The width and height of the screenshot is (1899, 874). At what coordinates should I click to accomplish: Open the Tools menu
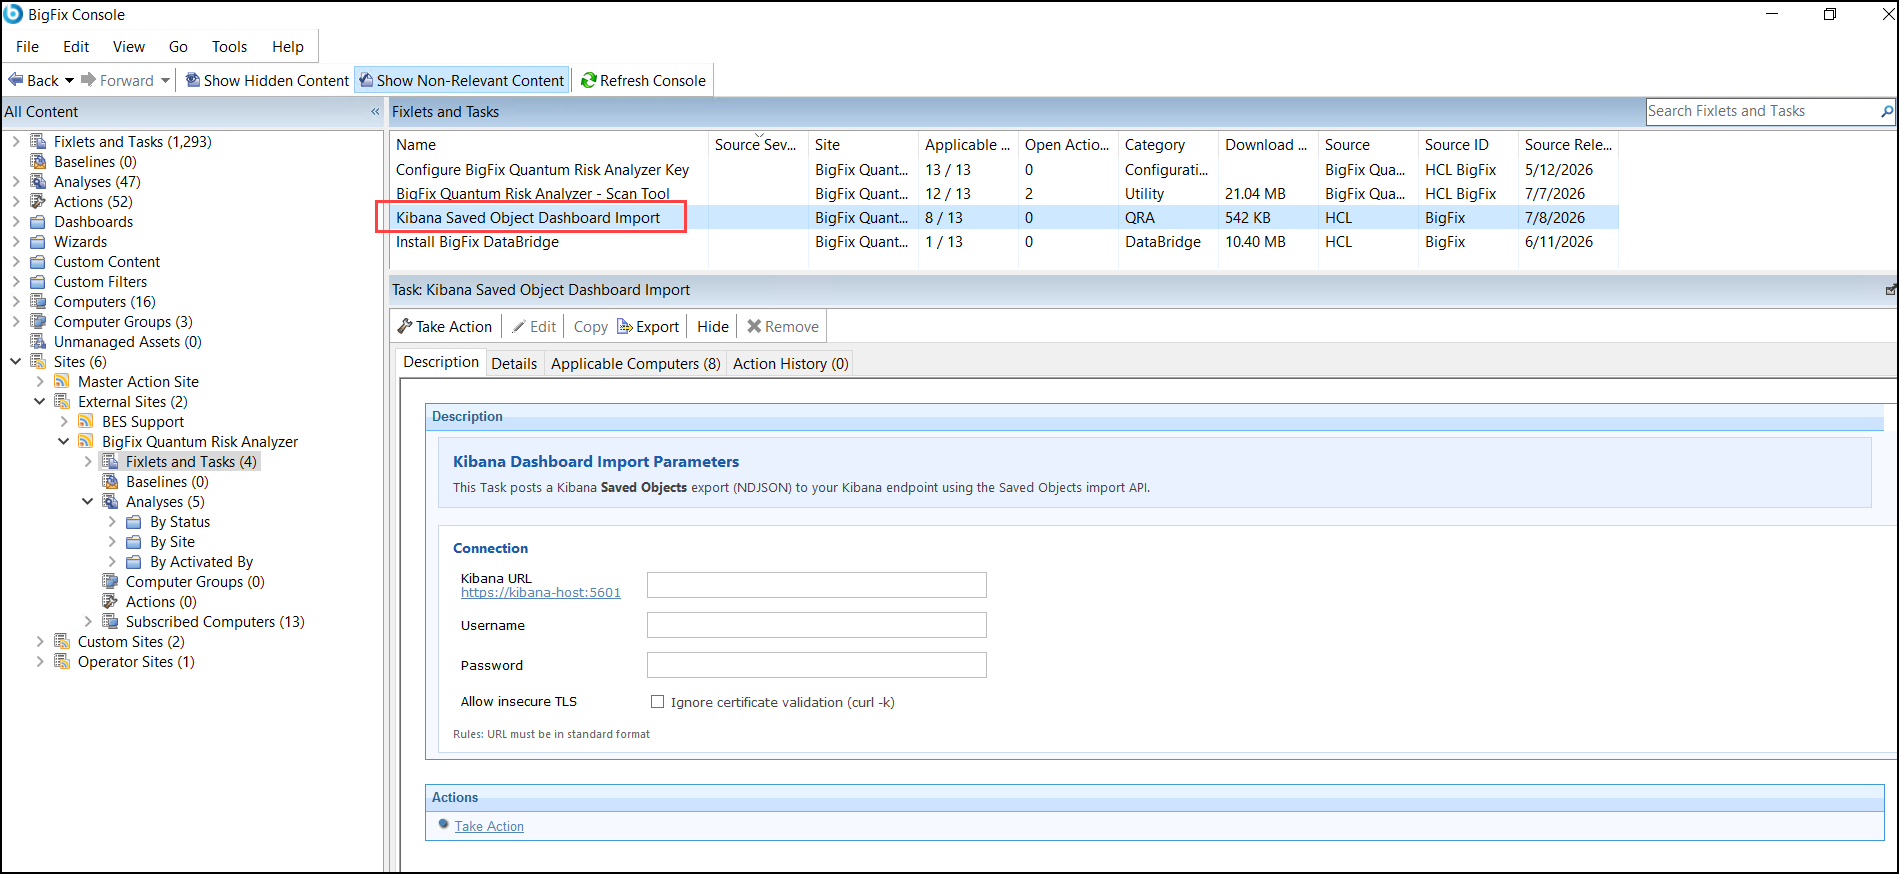(x=229, y=47)
